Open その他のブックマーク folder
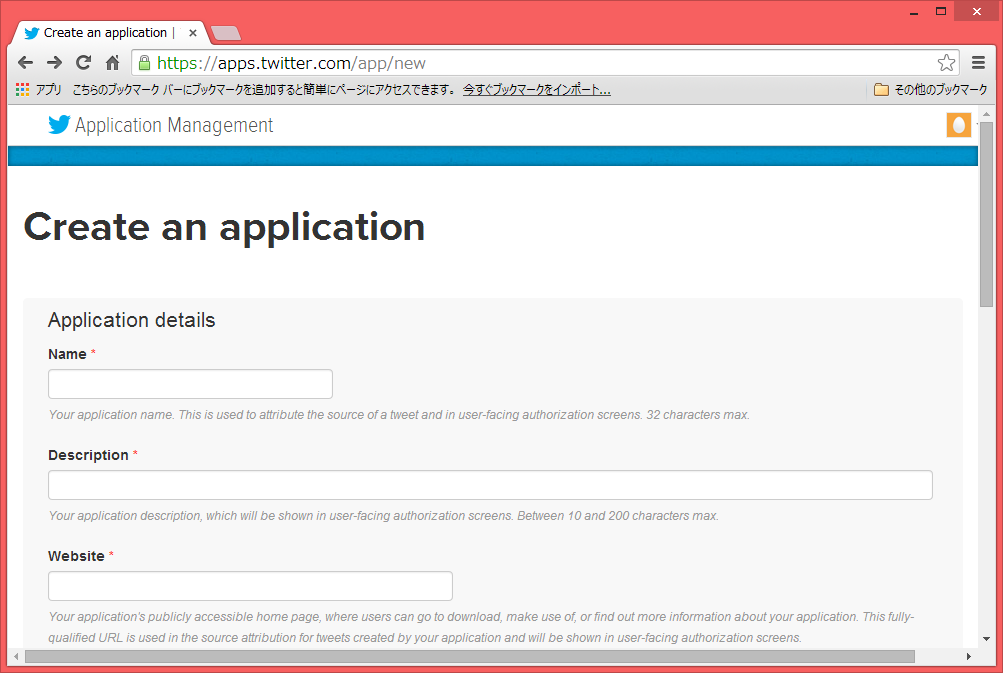This screenshot has width=1003, height=673. tap(930, 90)
